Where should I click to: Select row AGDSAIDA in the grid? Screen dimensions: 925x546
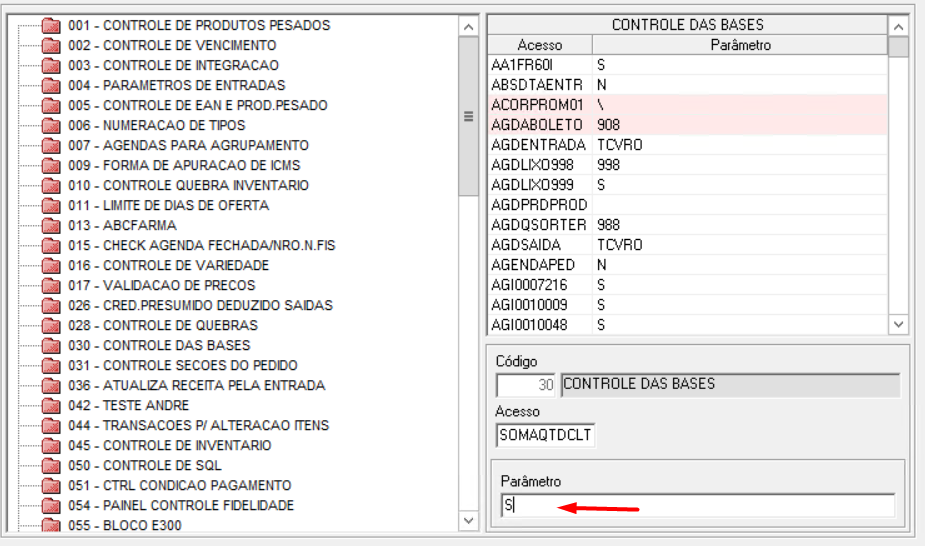click(687, 245)
